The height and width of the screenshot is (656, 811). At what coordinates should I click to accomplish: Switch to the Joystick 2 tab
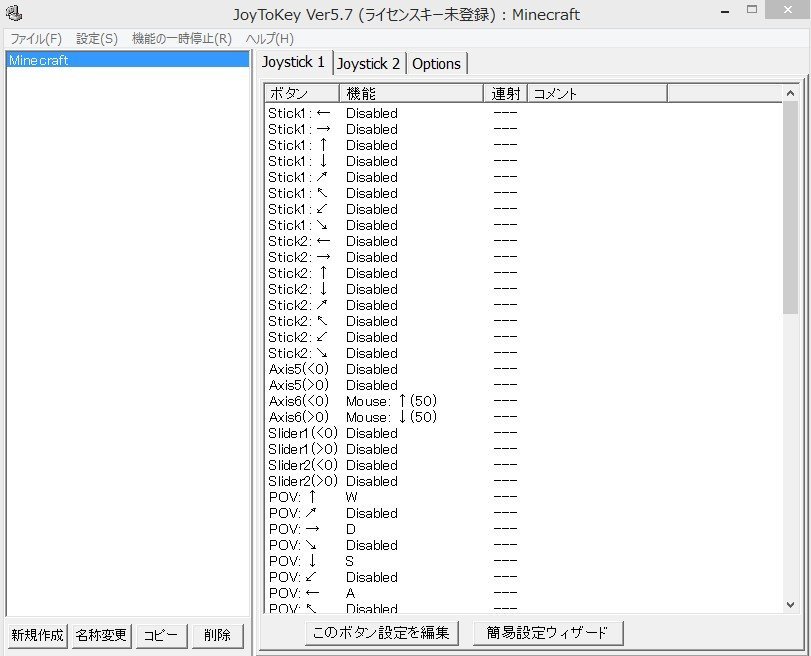click(x=368, y=63)
